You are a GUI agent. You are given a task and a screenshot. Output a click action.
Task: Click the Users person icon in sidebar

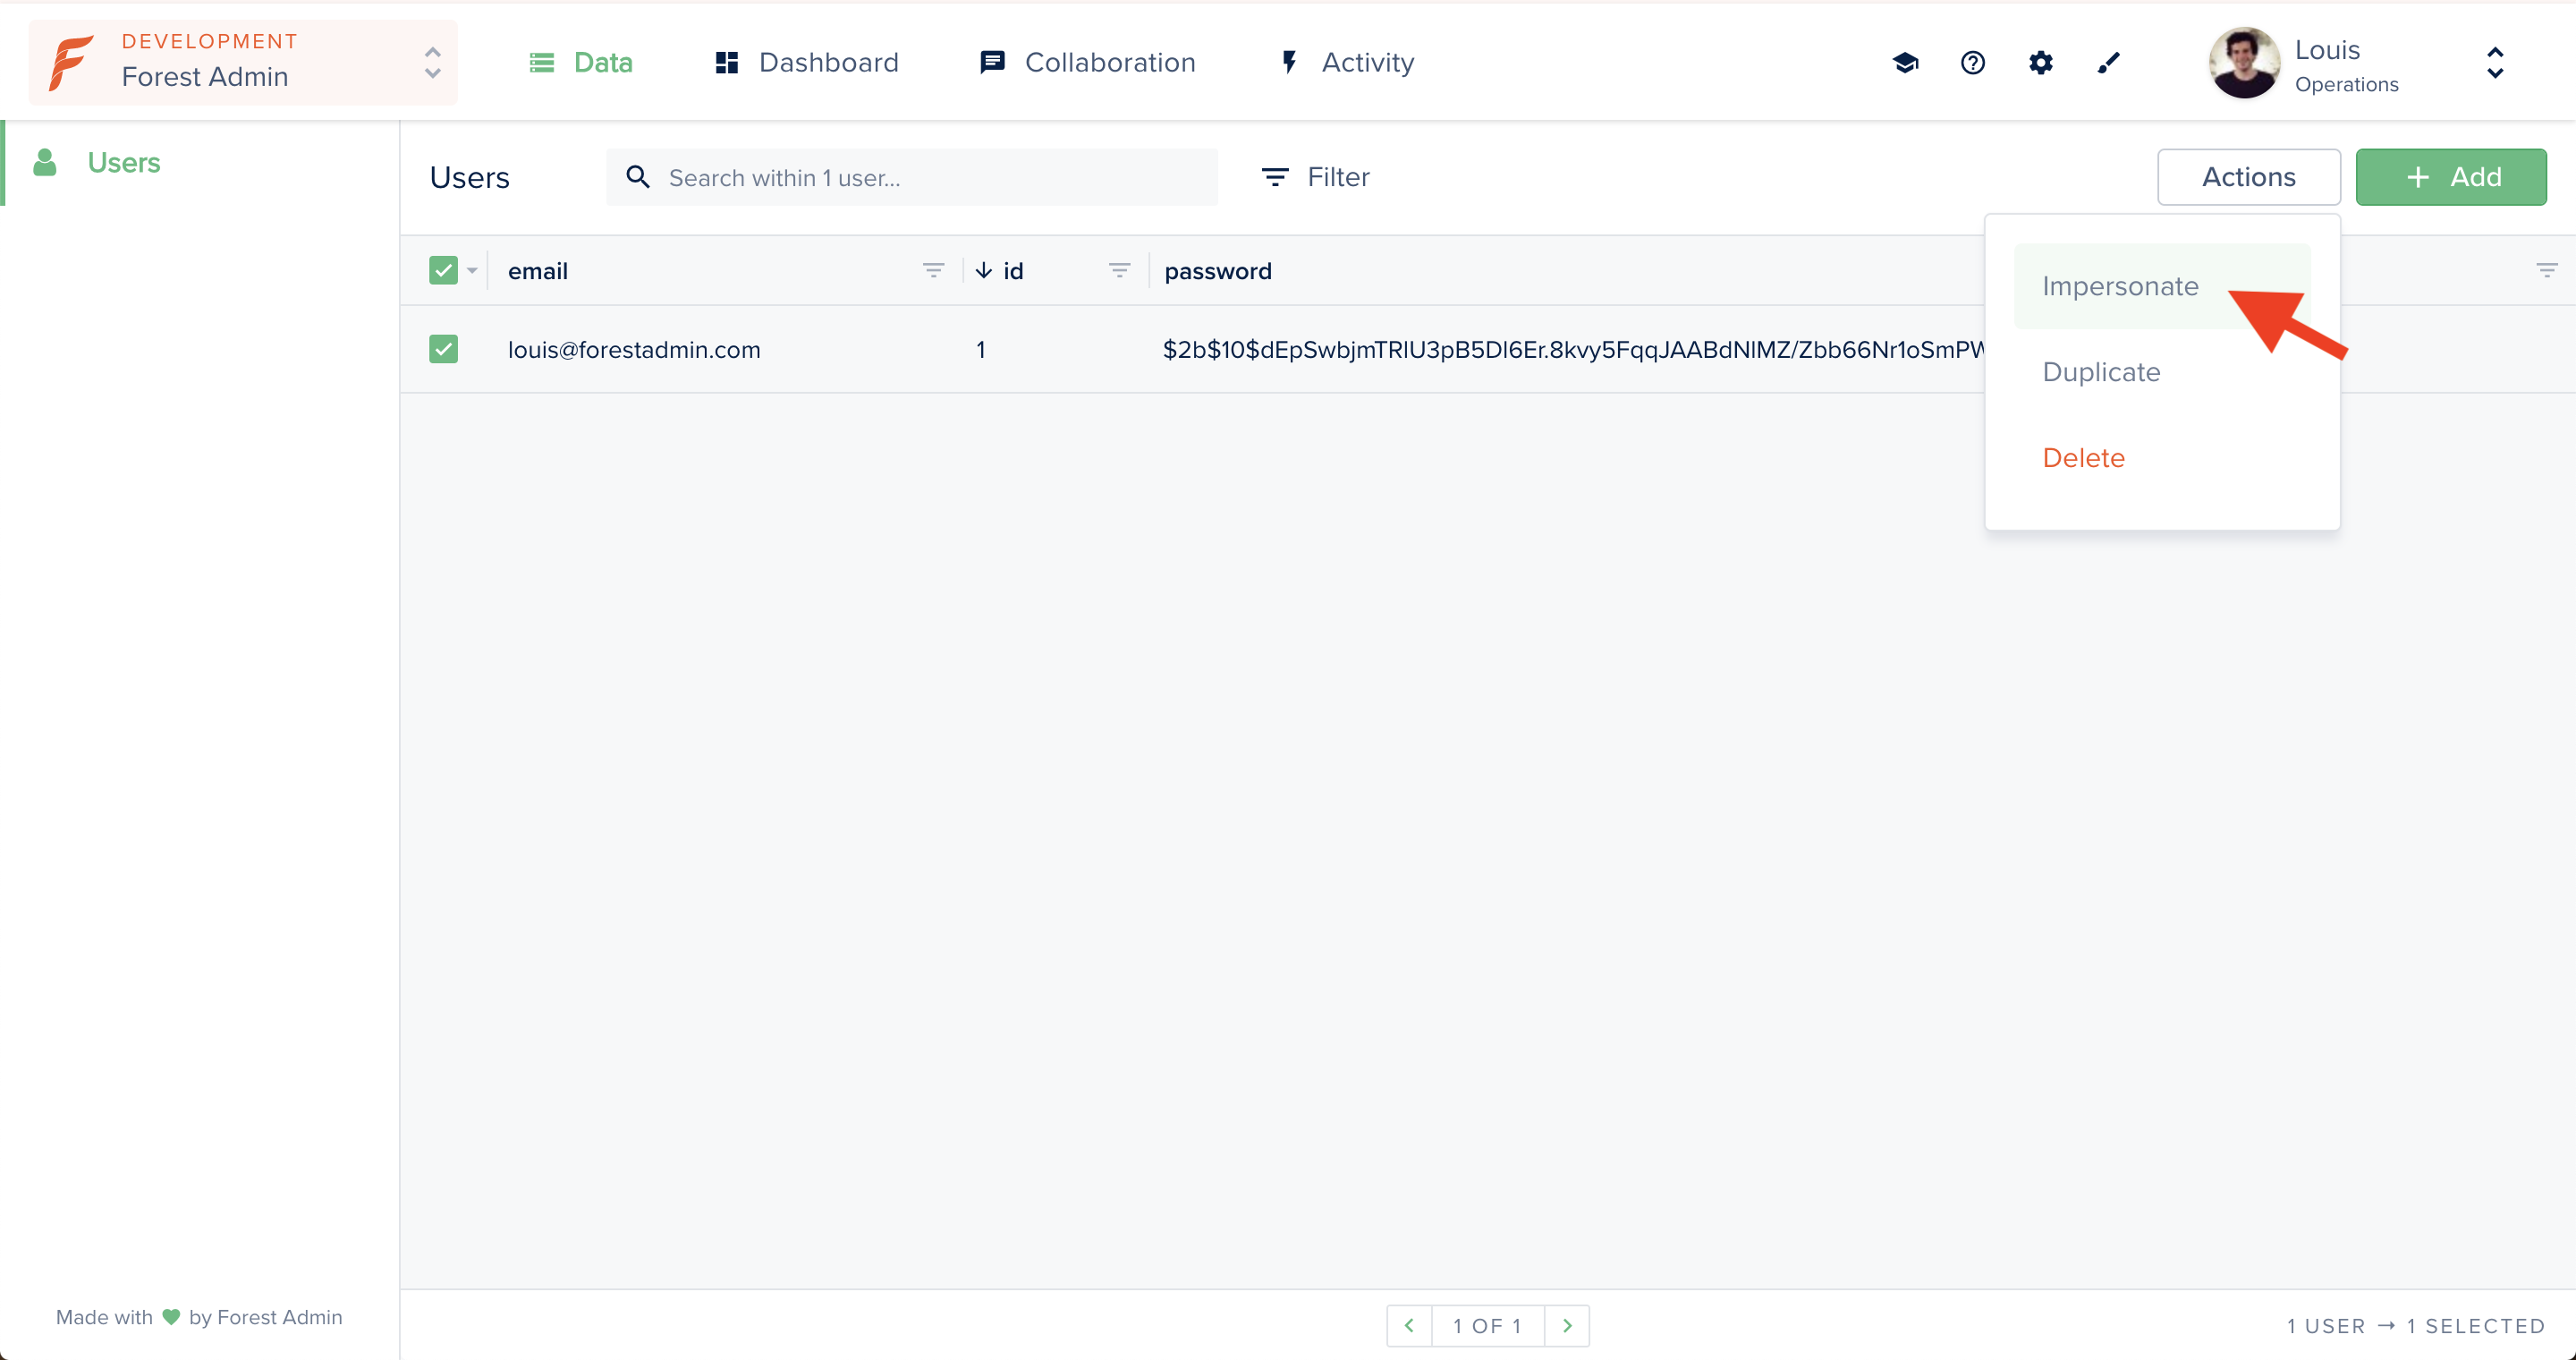tap(45, 162)
